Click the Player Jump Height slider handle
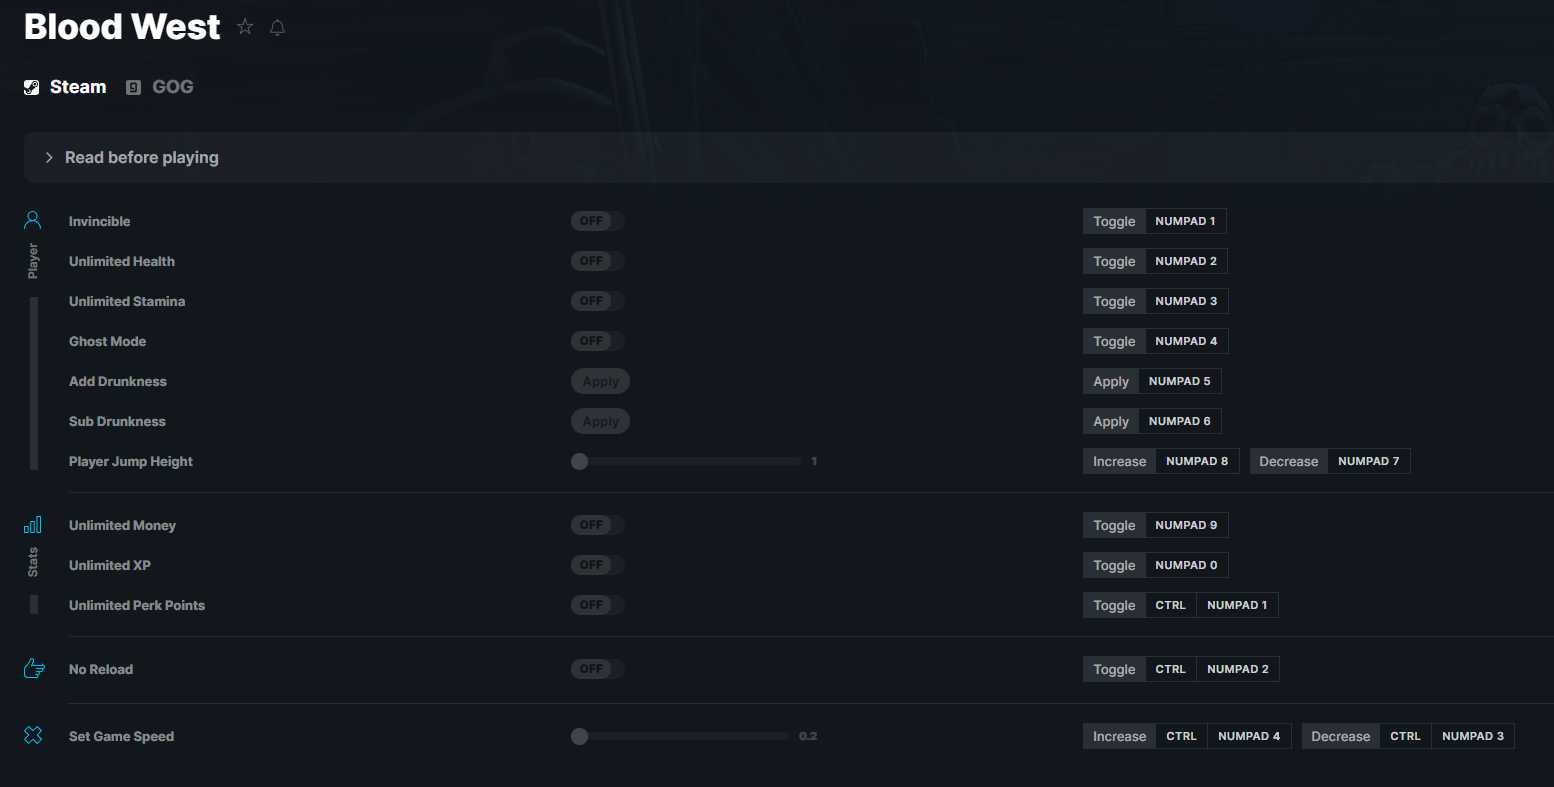The width and height of the screenshot is (1554, 787). [x=579, y=461]
